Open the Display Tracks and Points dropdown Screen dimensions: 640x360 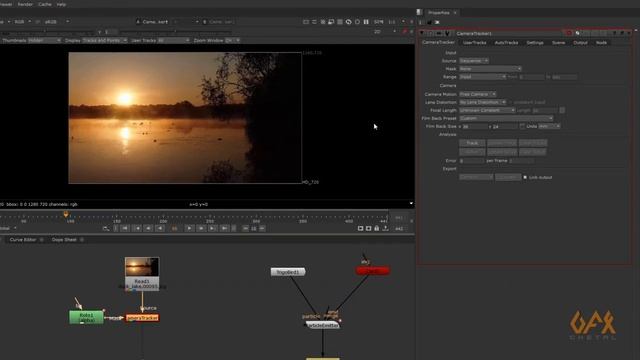click(105, 40)
